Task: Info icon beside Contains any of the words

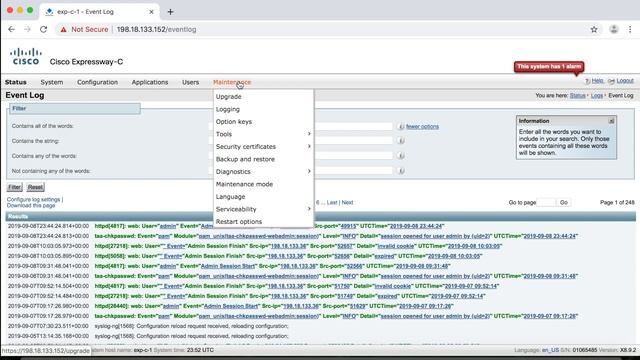Action: click(401, 156)
